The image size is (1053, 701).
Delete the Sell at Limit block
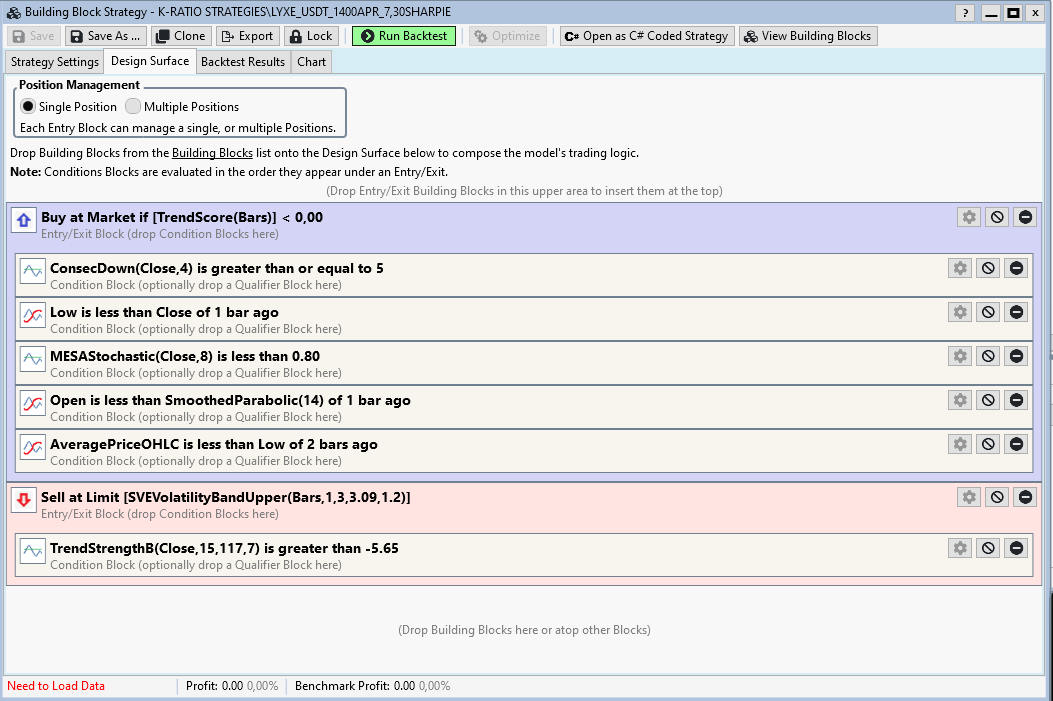pos(1025,497)
